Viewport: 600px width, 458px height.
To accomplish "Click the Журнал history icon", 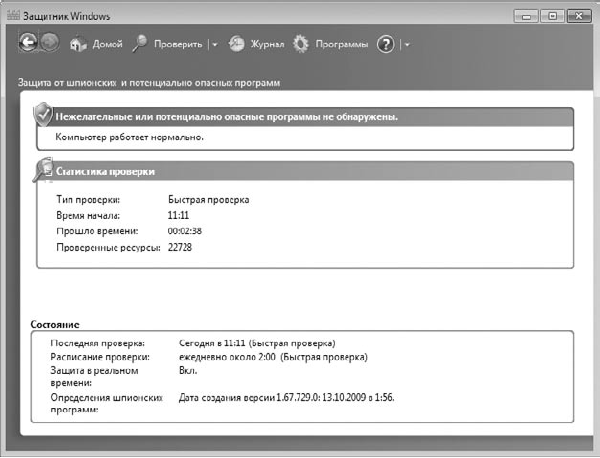I will [x=237, y=44].
